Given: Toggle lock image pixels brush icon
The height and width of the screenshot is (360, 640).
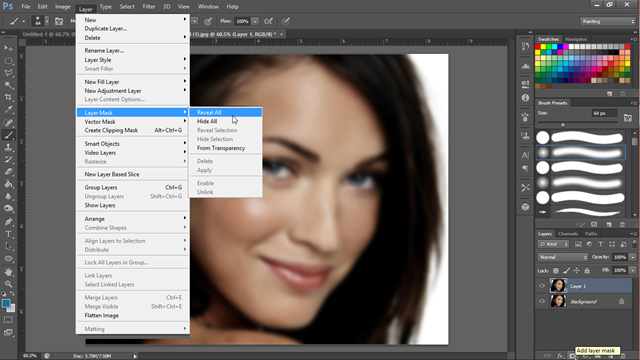Looking at the screenshot, I should [567, 271].
